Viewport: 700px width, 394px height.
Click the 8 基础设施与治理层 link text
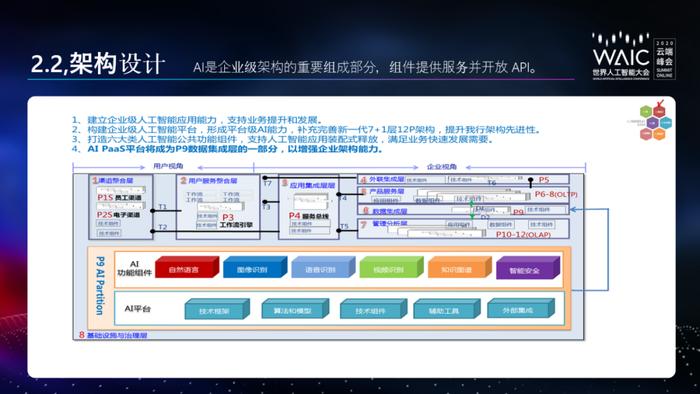click(113, 335)
